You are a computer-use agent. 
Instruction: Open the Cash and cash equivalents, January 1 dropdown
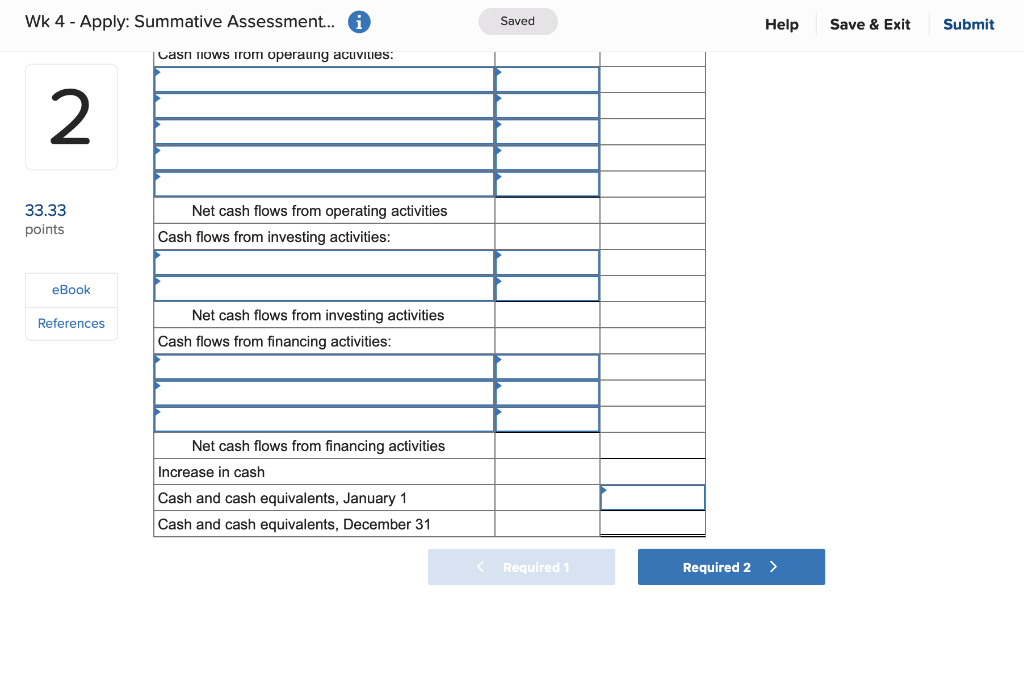(651, 497)
